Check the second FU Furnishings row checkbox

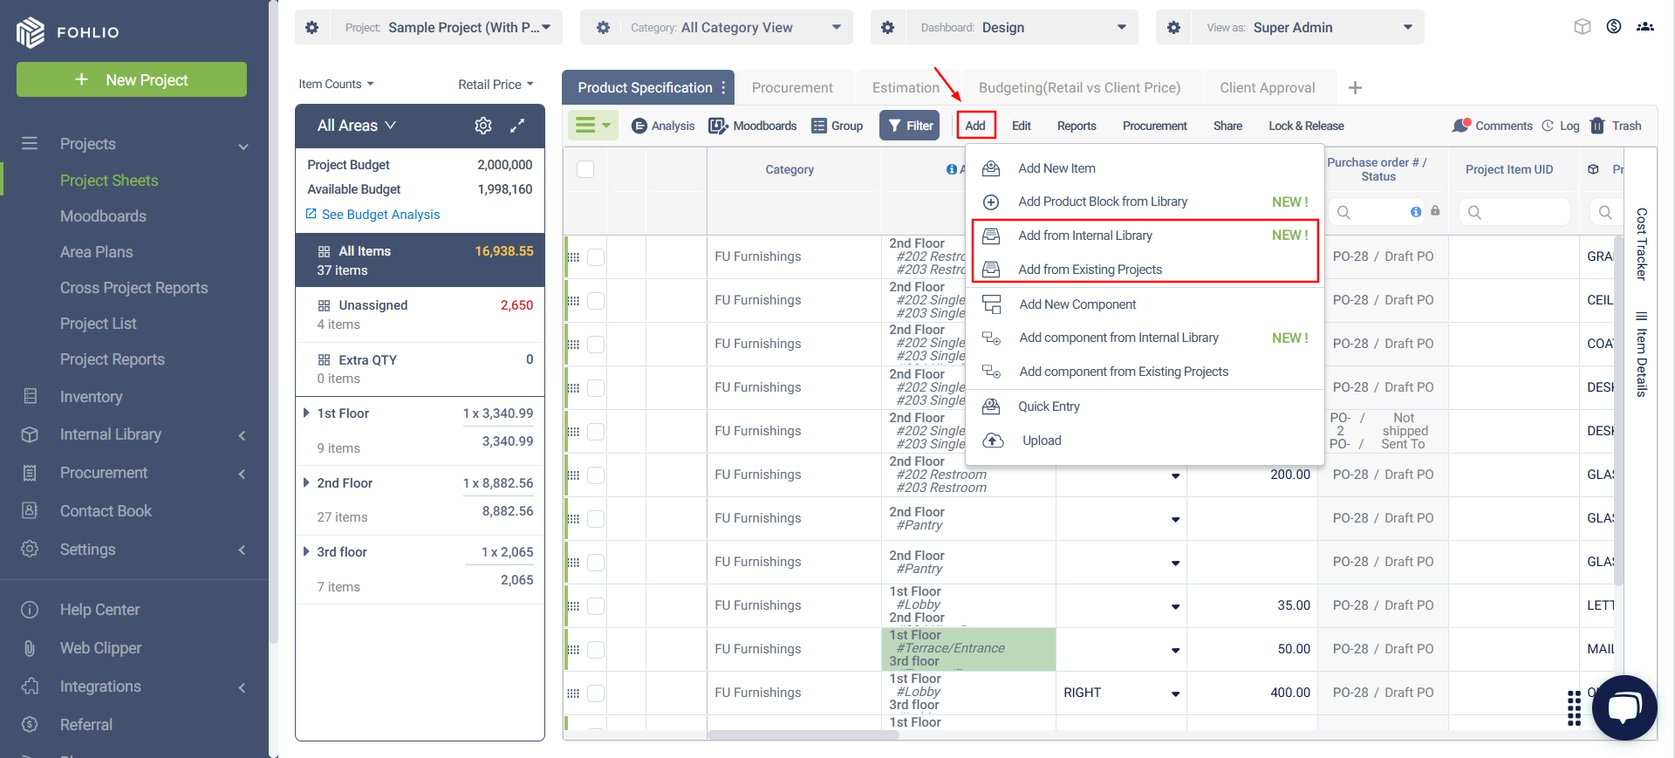(596, 300)
